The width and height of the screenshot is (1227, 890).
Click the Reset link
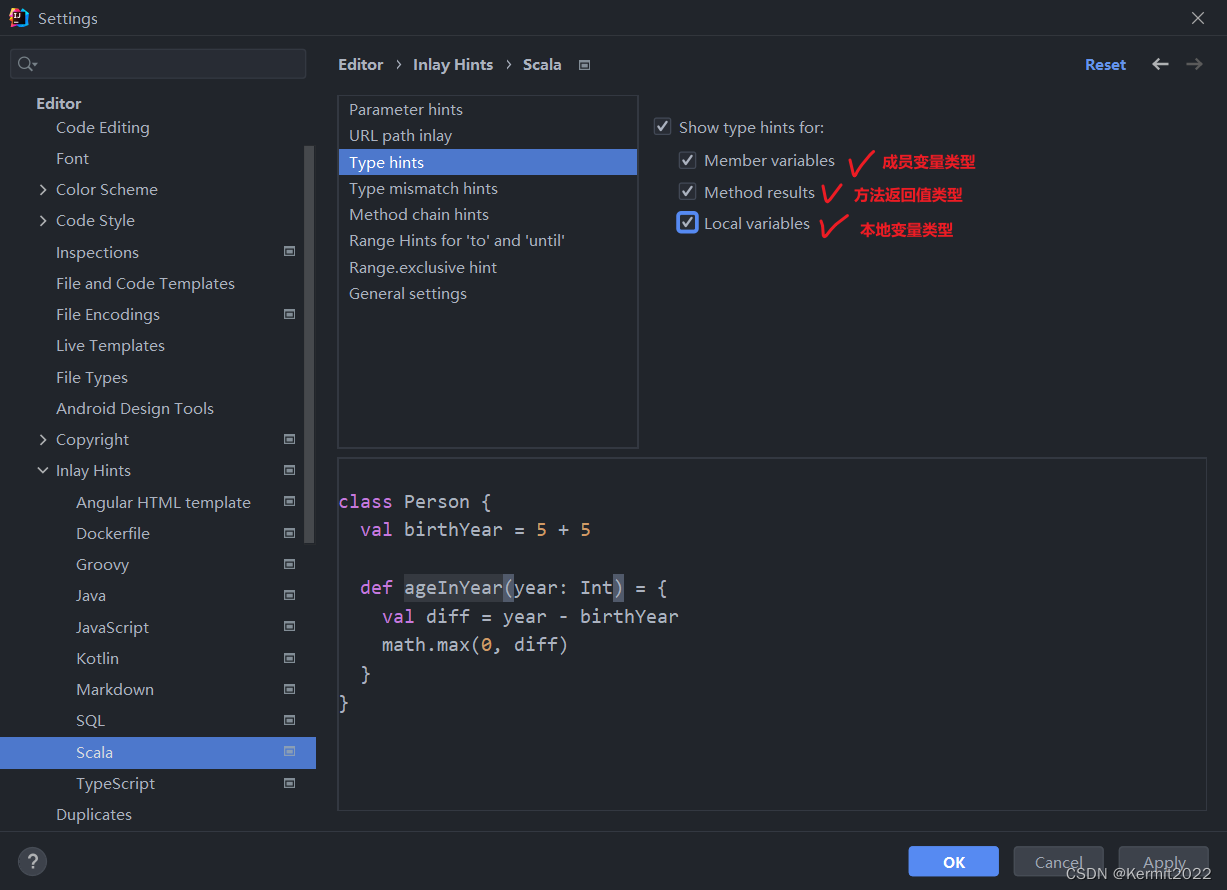tap(1105, 64)
